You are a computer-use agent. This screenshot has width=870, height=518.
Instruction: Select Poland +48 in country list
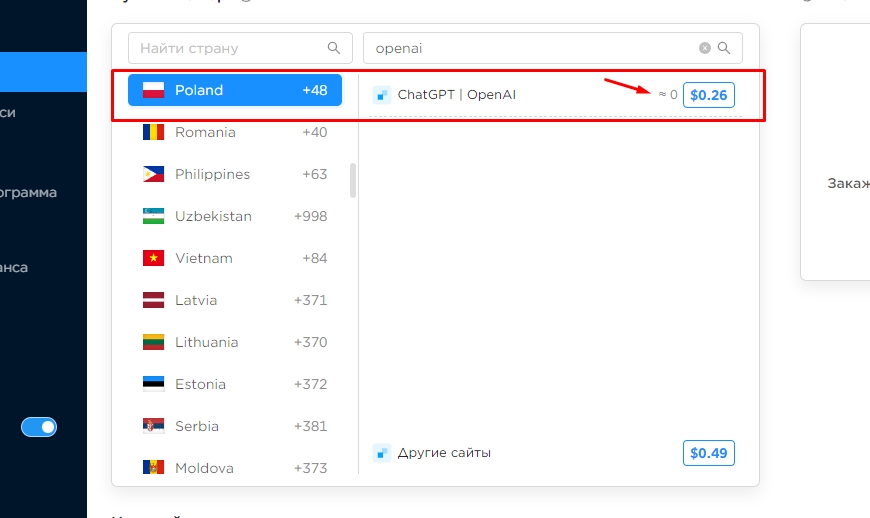235,90
